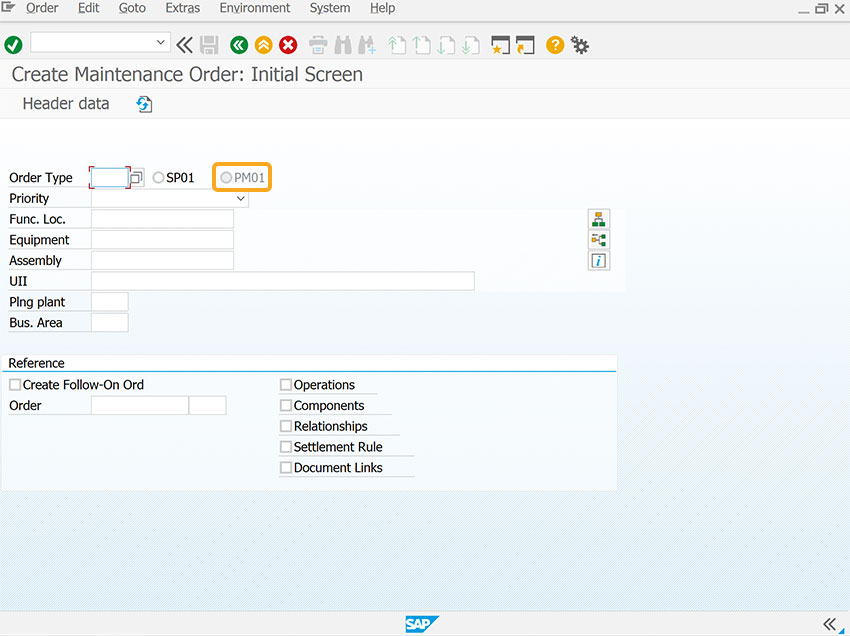Open the yellow Help question mark icon
Image resolution: width=850 pixels, height=636 pixels.
click(x=555, y=45)
